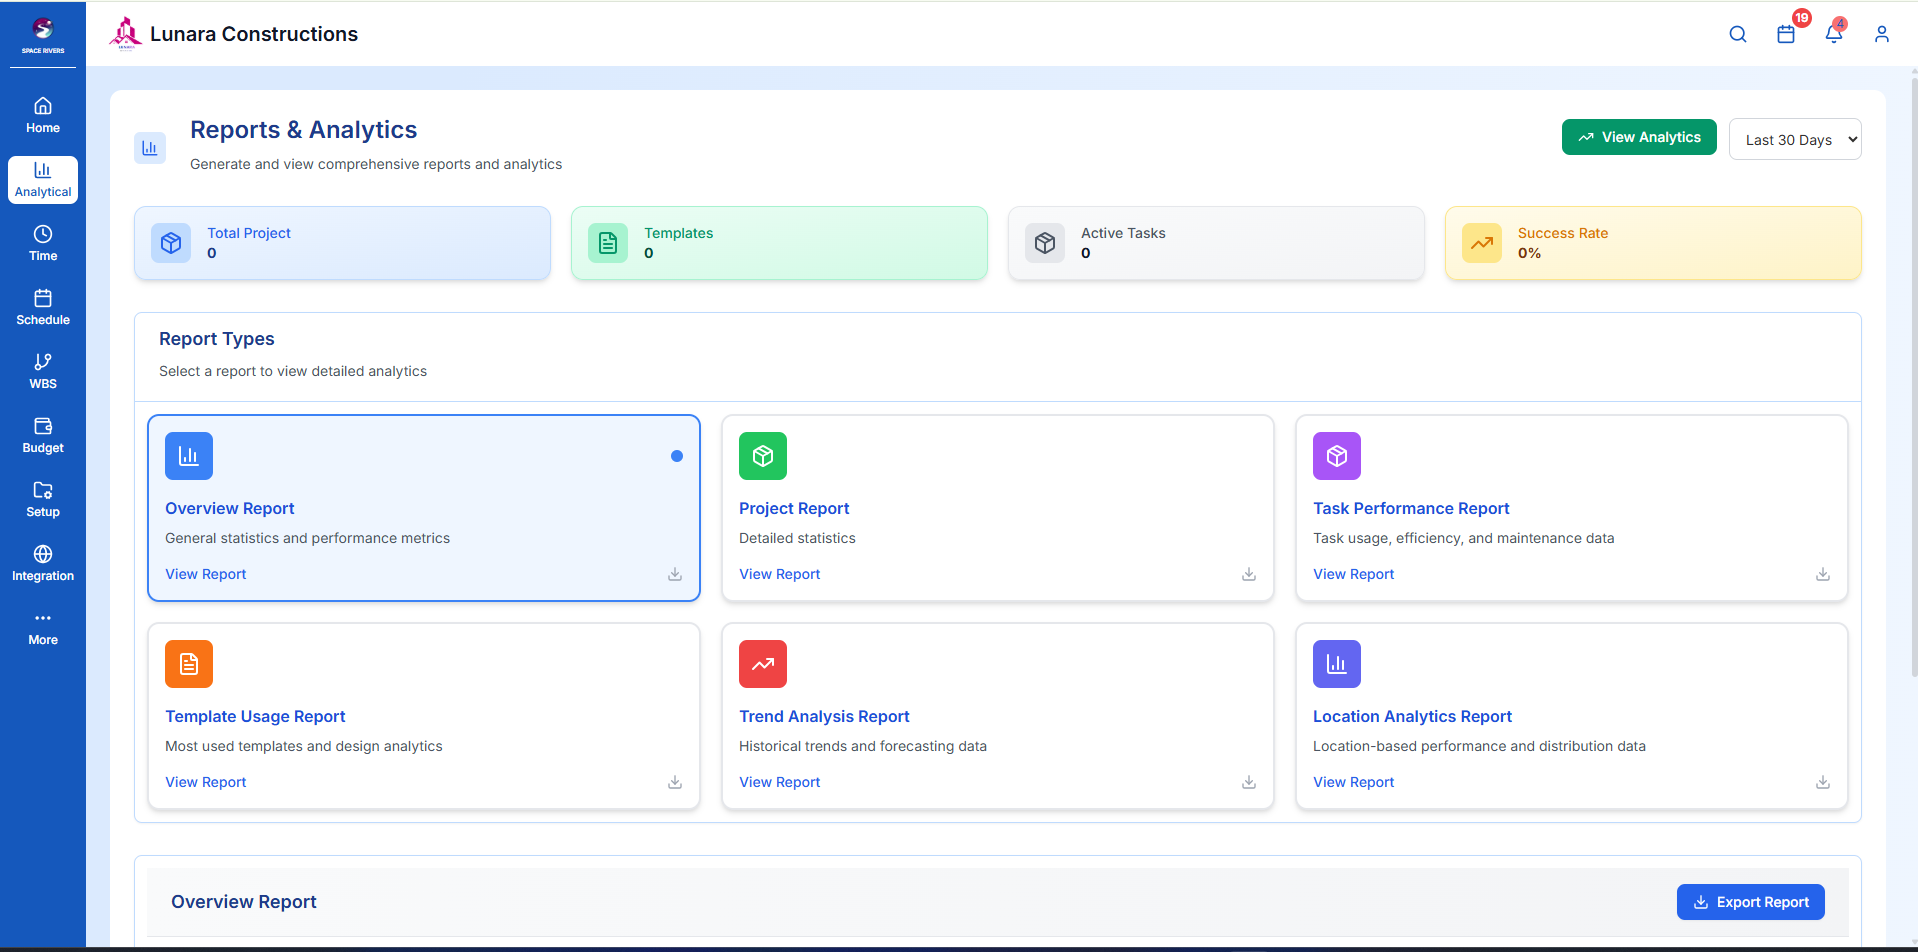Open the Budget section in sidebar
Image resolution: width=1918 pixels, height=952 pixels.
43,436
